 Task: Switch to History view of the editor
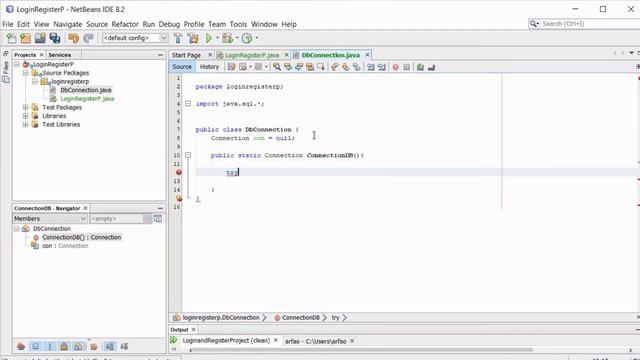coord(209,67)
